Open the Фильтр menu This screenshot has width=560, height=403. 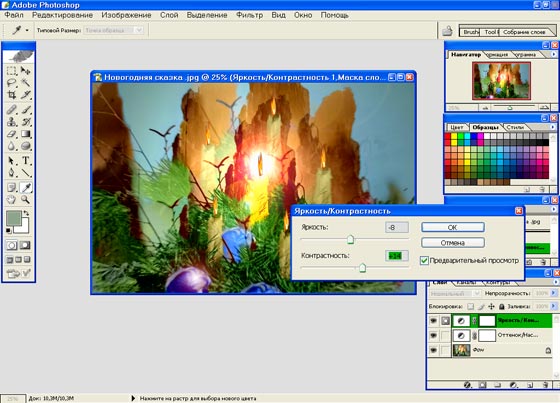click(249, 15)
